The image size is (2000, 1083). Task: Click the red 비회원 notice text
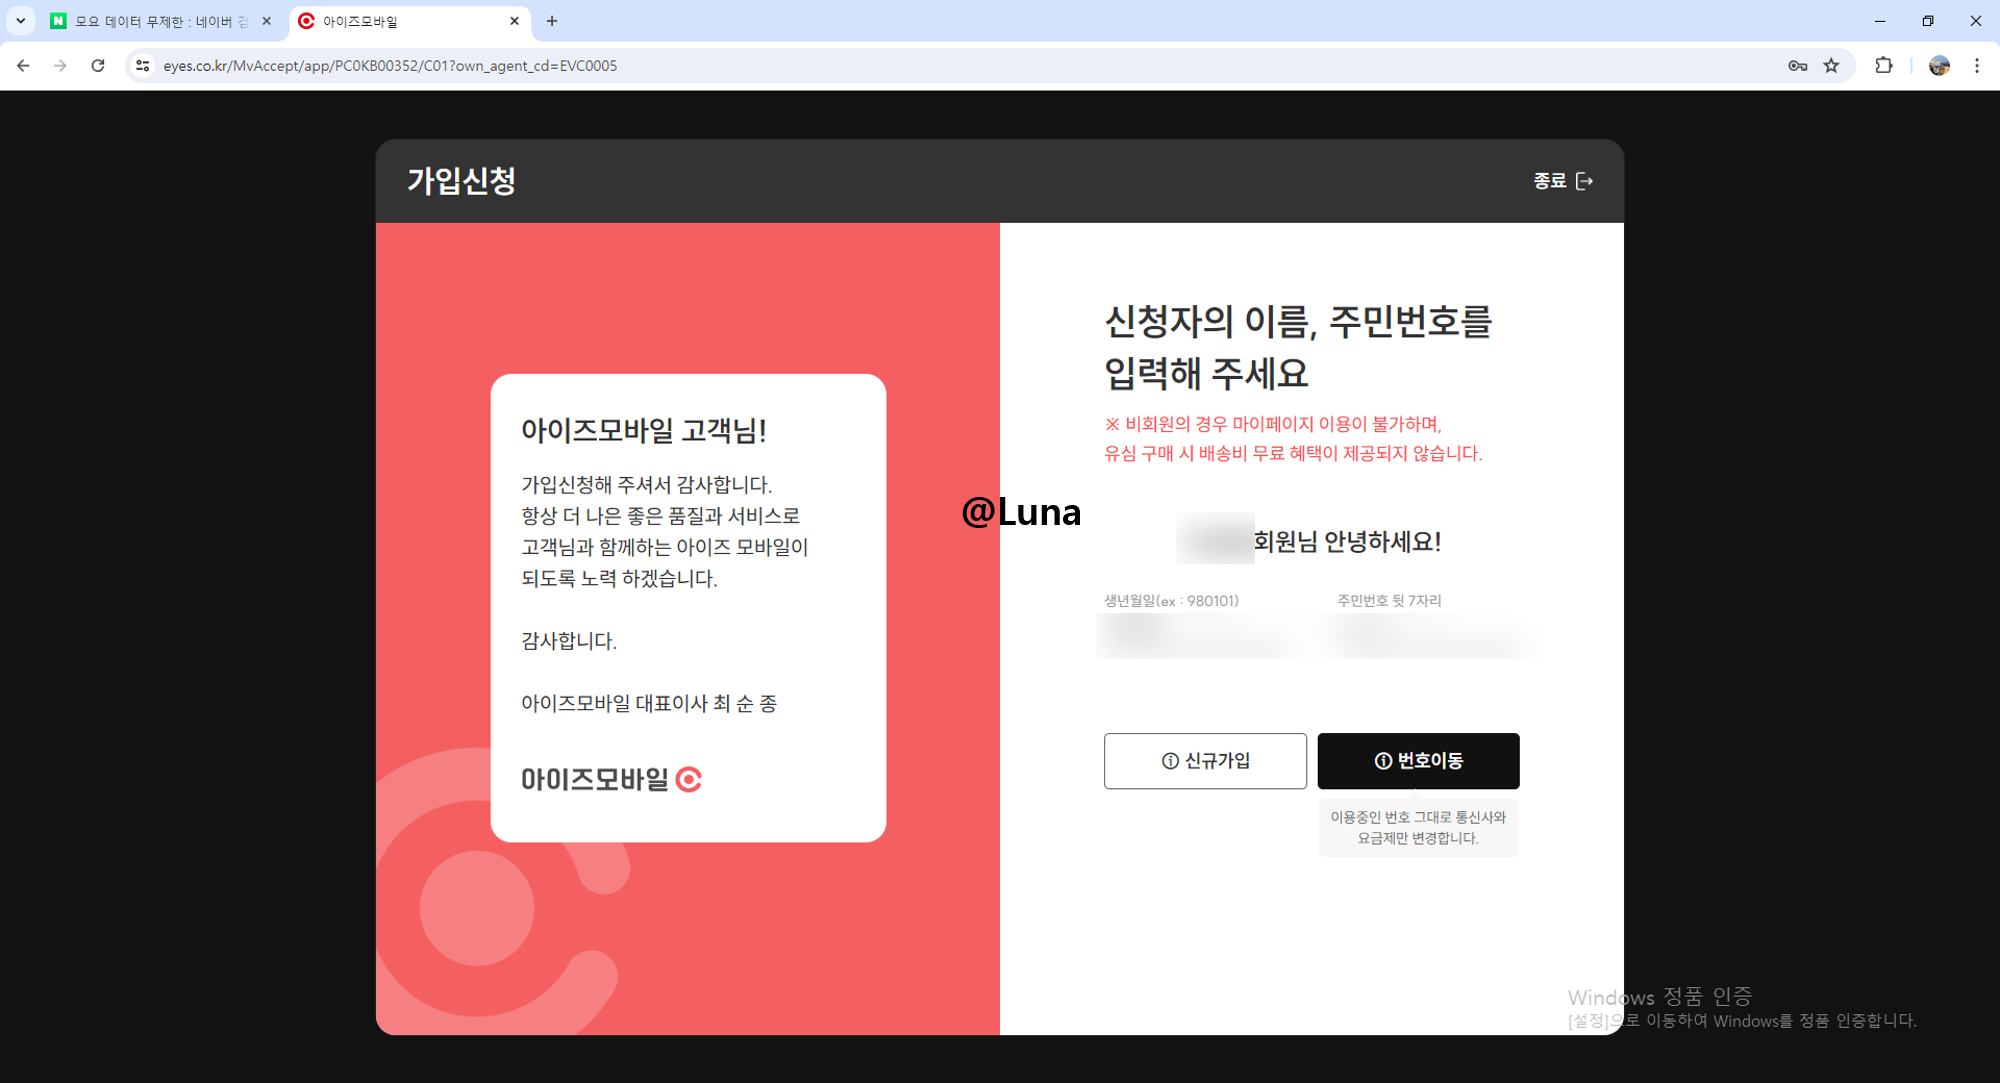point(1293,439)
